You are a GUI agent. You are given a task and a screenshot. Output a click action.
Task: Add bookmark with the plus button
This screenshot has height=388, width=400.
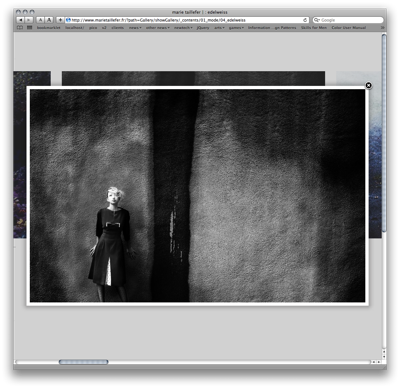[x=60, y=20]
